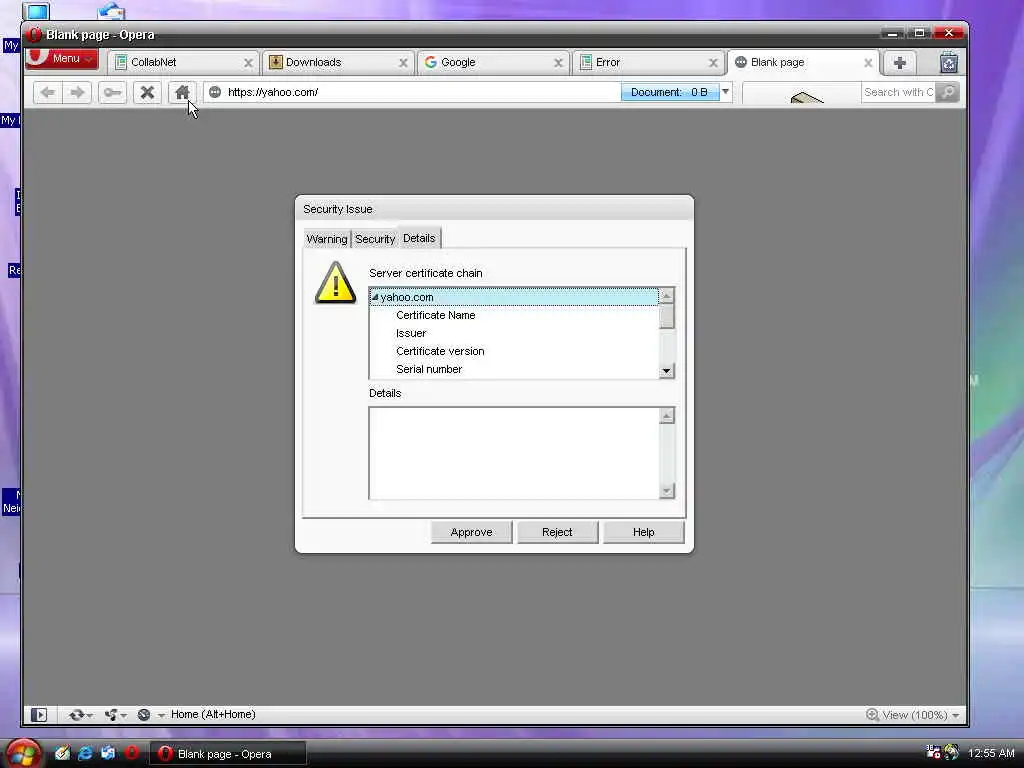This screenshot has height=768, width=1024.
Task: Open the Windows Start orb
Action: click(23, 754)
